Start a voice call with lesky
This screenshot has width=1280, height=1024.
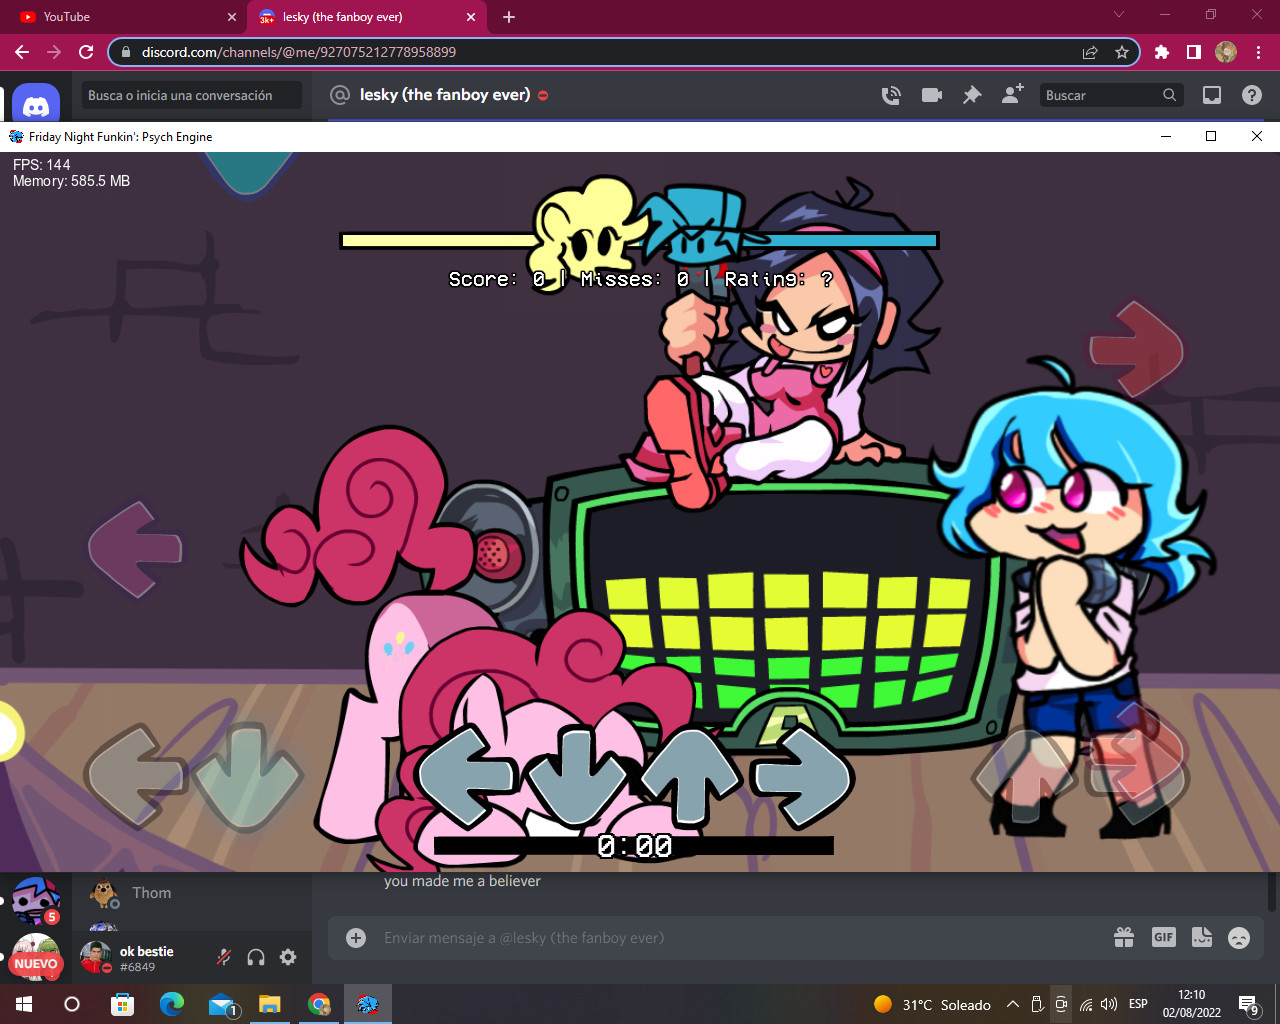click(x=891, y=95)
